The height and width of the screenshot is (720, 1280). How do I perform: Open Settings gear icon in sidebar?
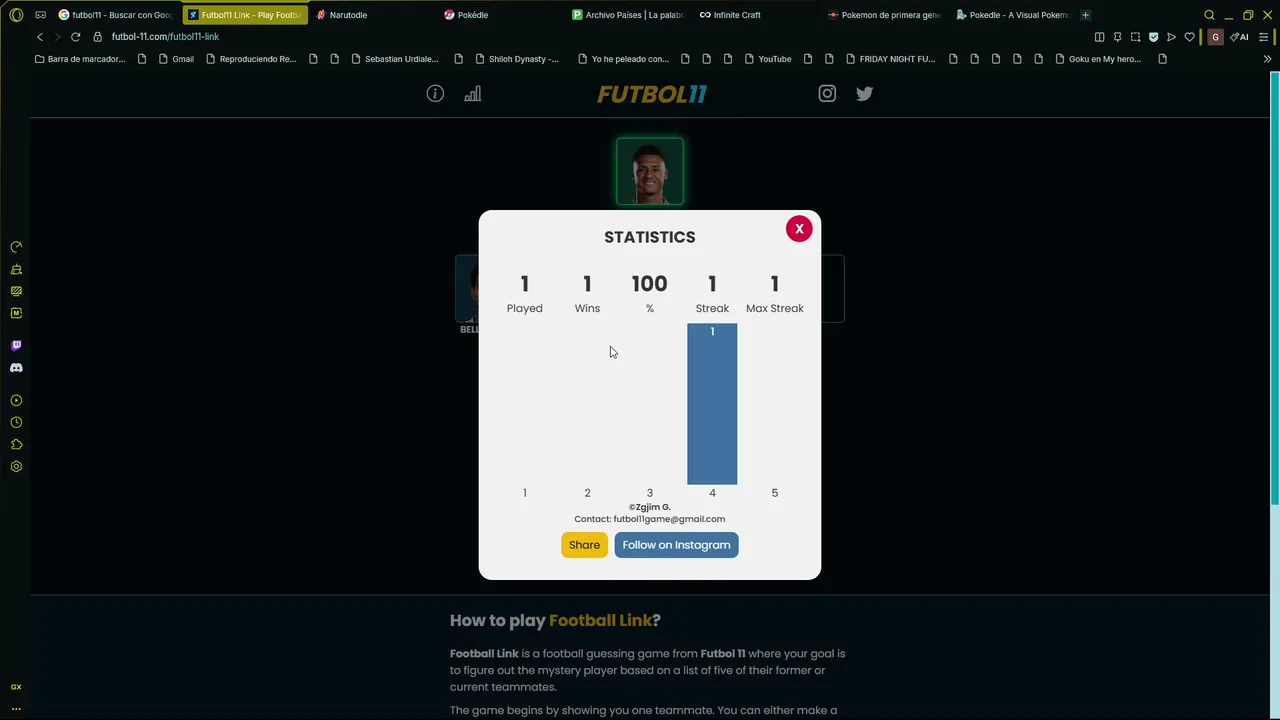click(16, 466)
